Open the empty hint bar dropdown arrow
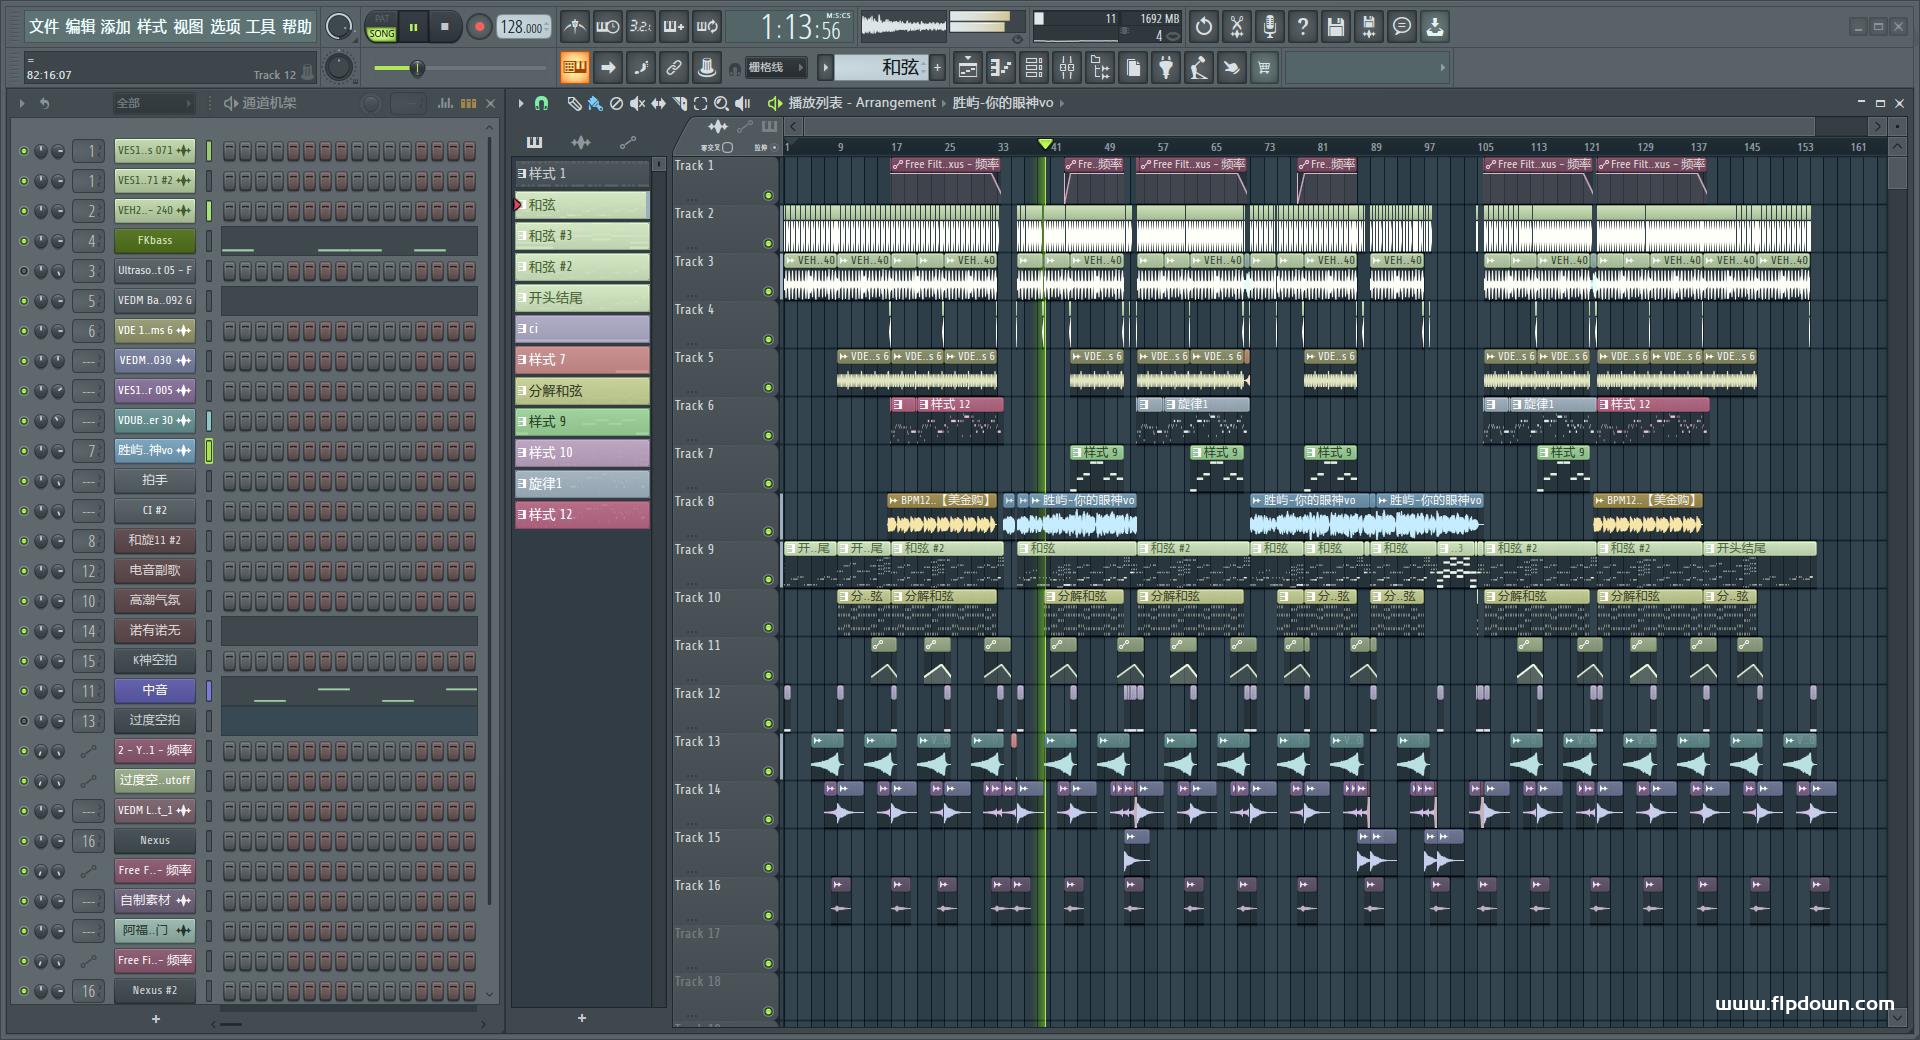This screenshot has height=1040, width=1920. coord(1442,68)
